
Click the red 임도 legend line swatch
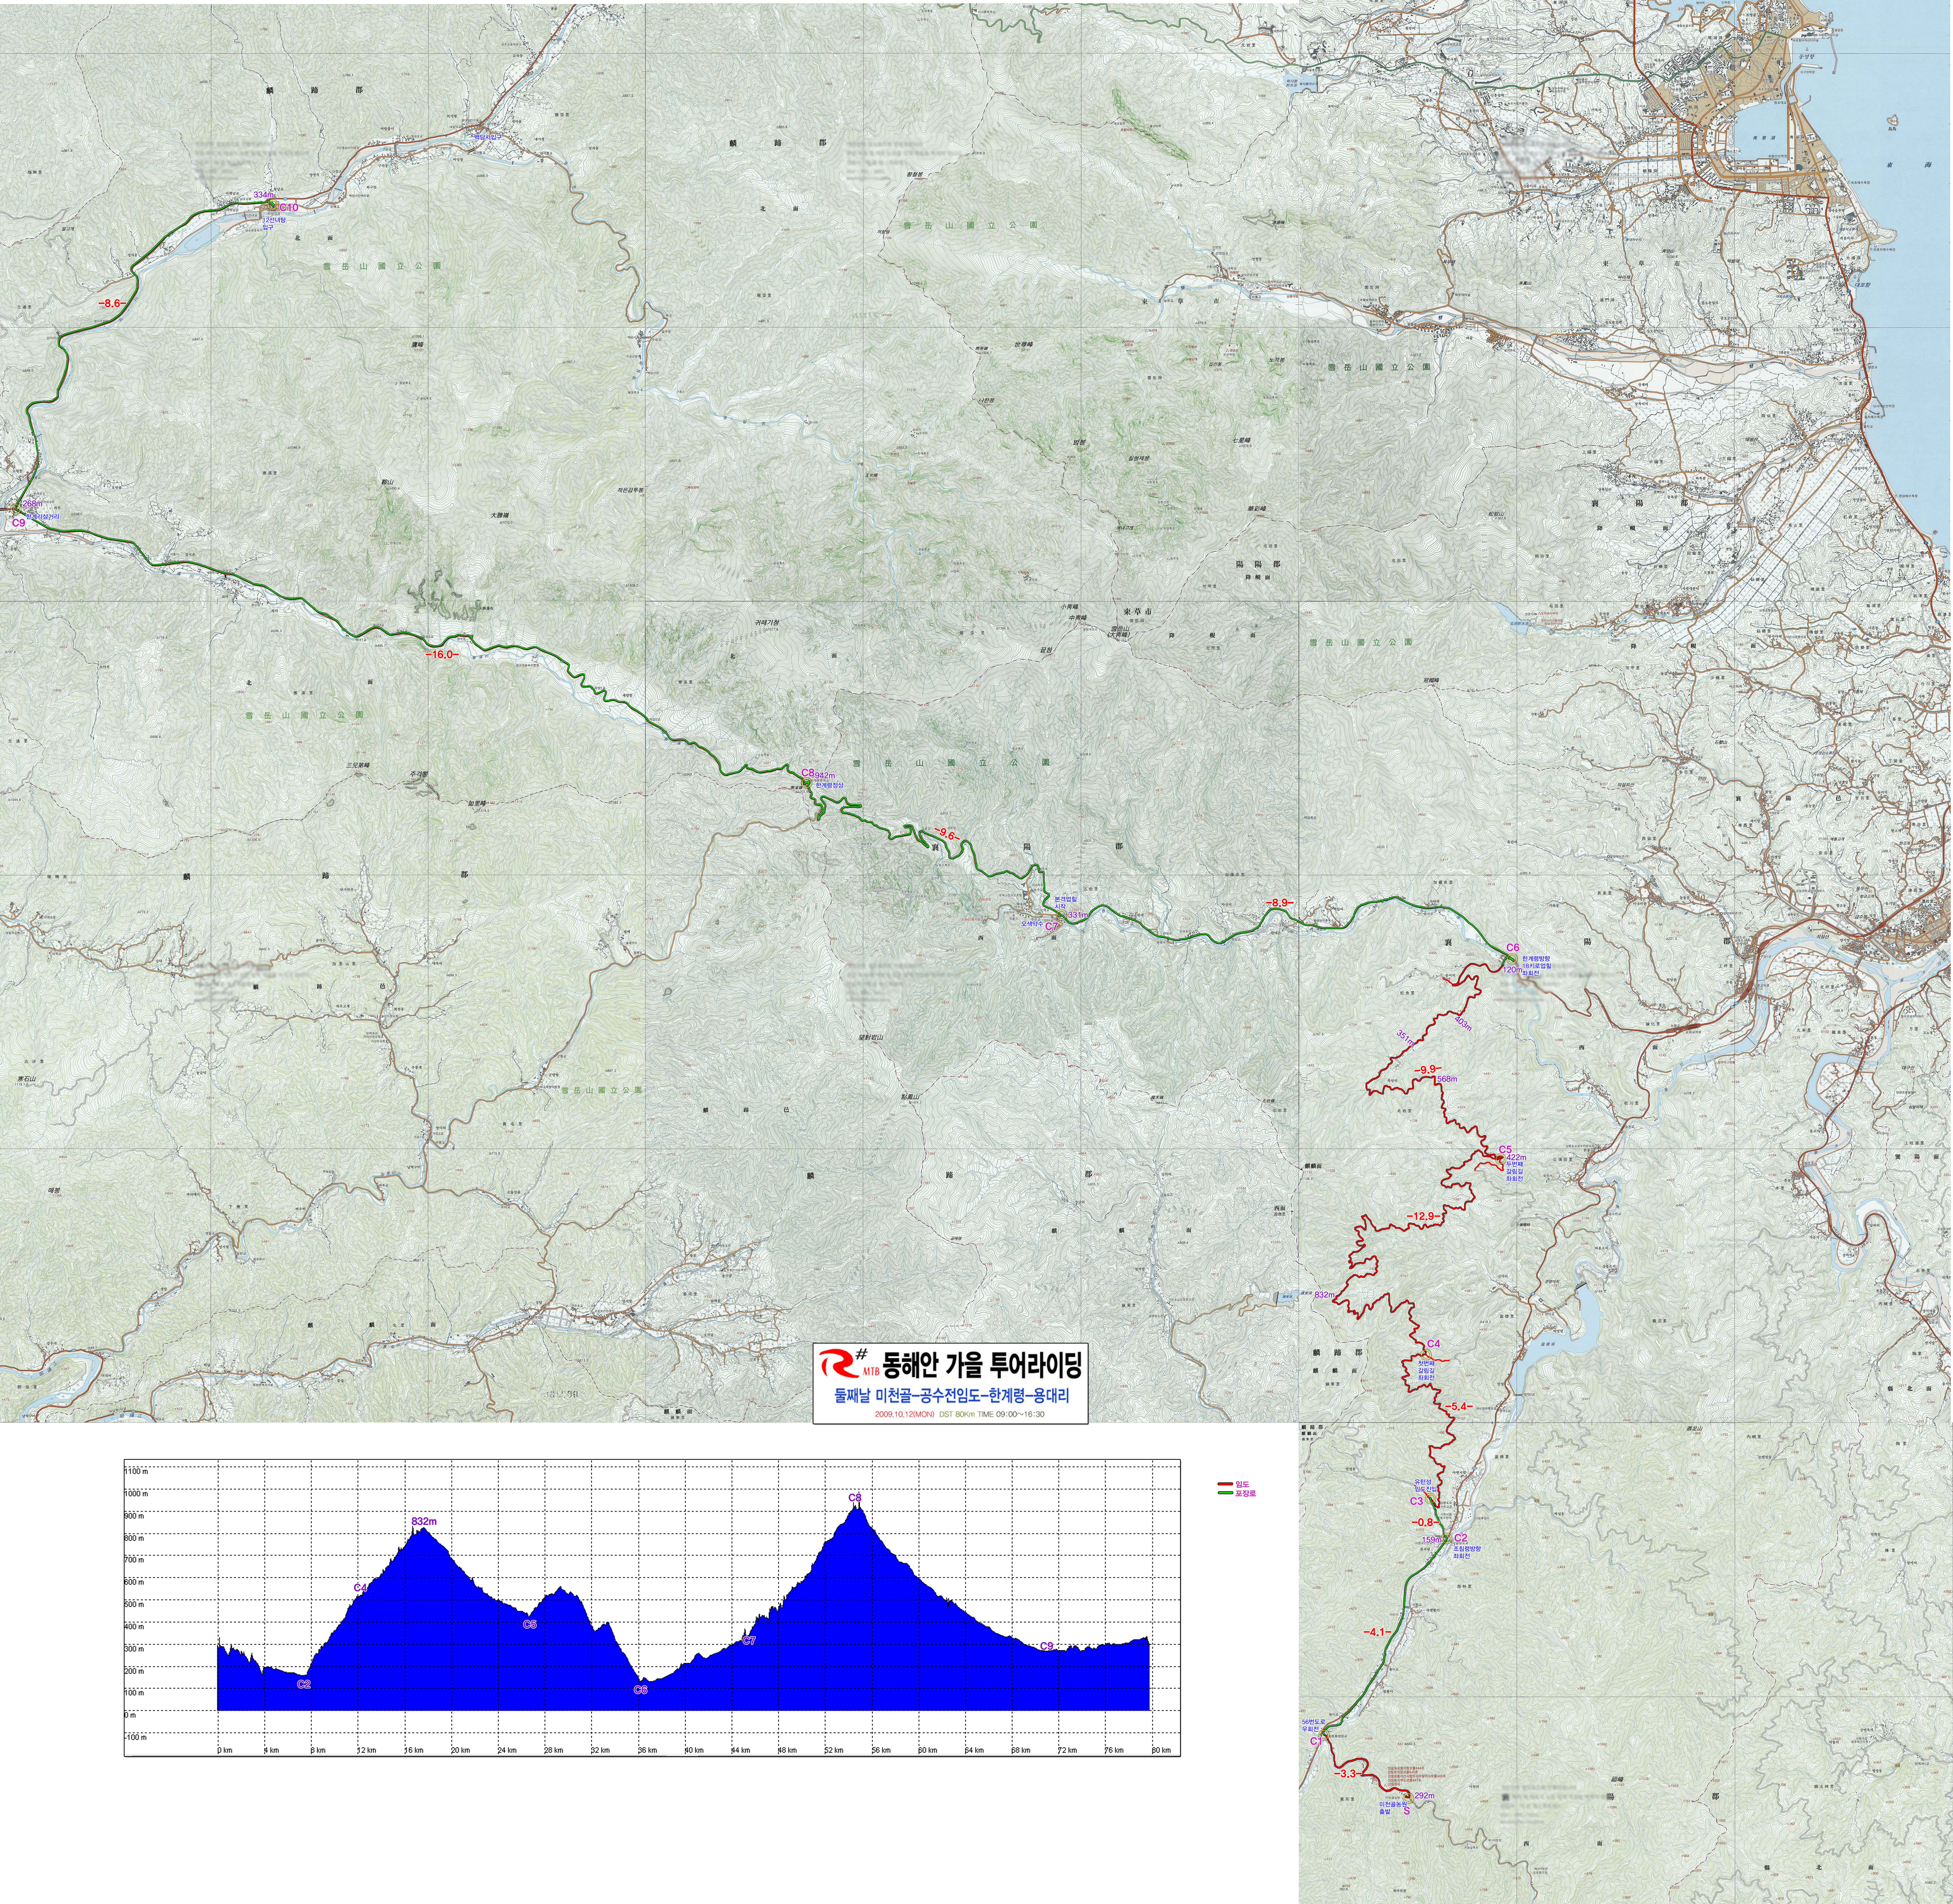pyautogui.click(x=1225, y=1484)
